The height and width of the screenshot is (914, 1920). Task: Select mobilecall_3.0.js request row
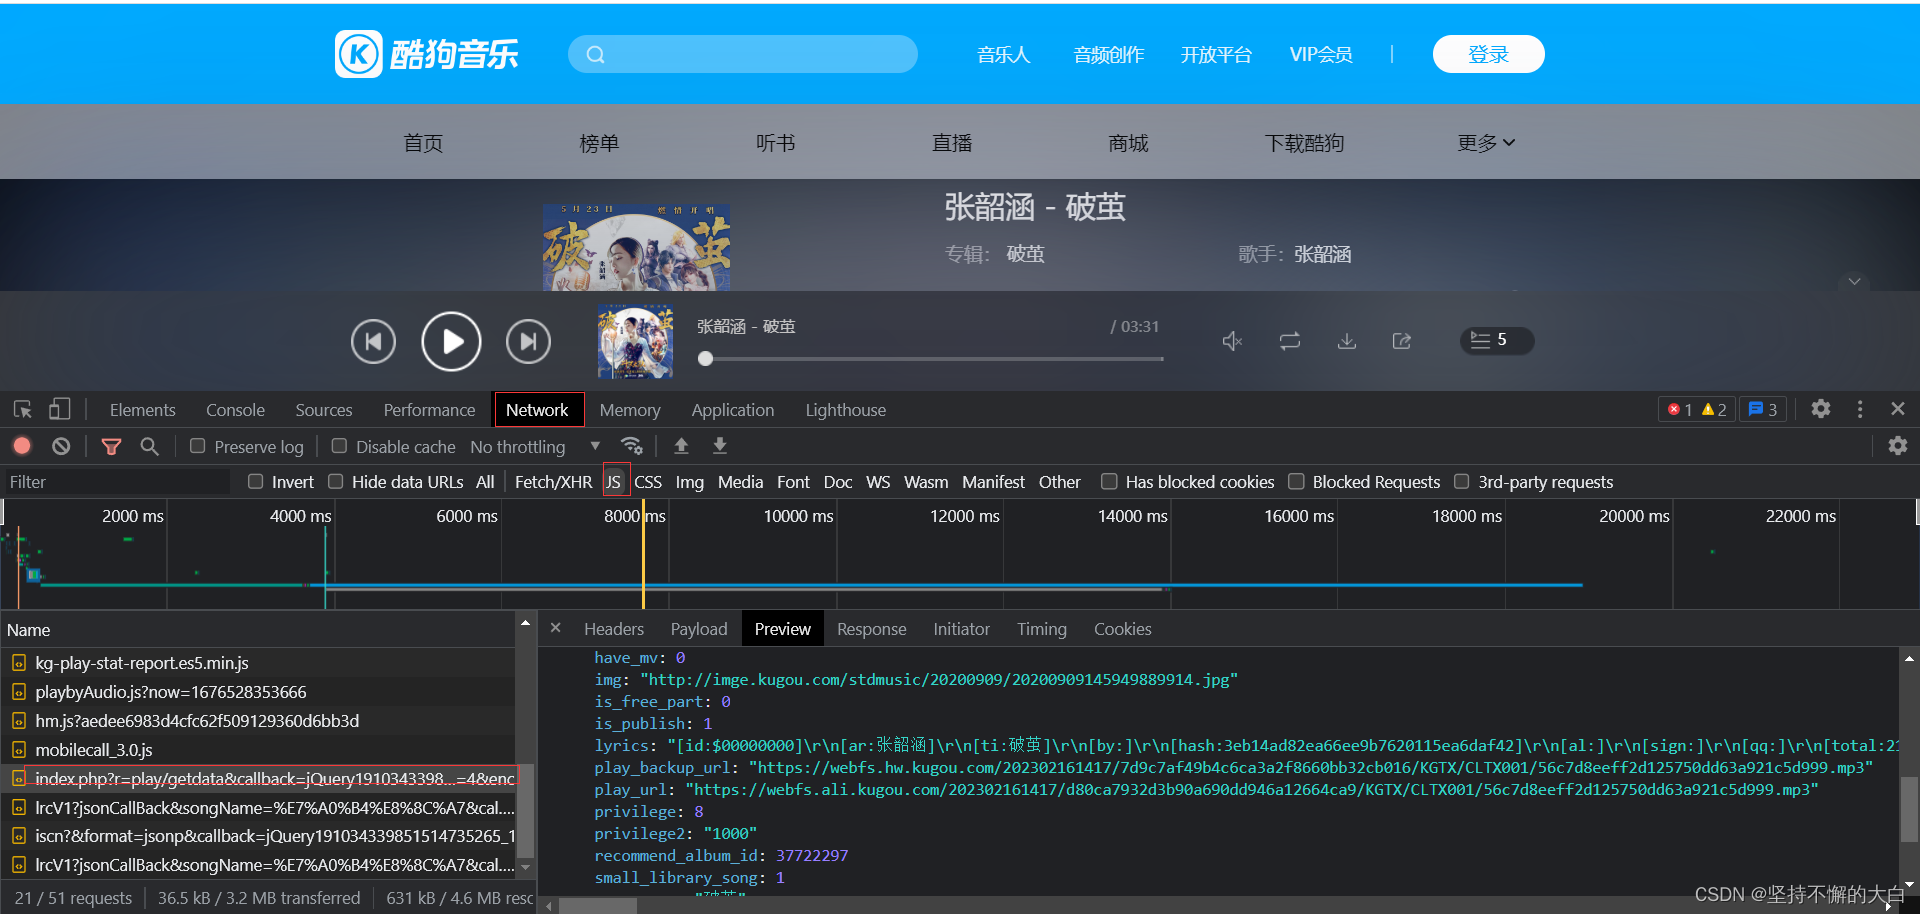(258, 749)
